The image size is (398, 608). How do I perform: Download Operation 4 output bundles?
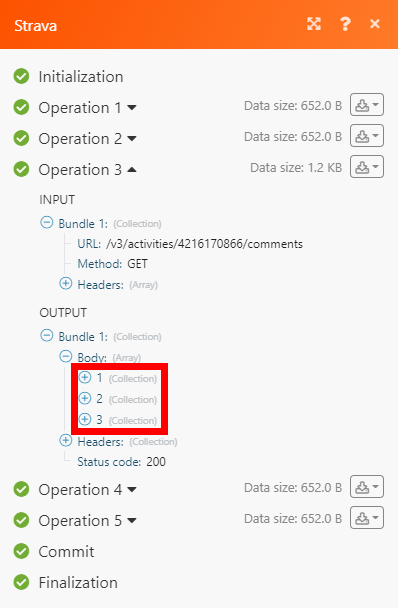[367, 487]
